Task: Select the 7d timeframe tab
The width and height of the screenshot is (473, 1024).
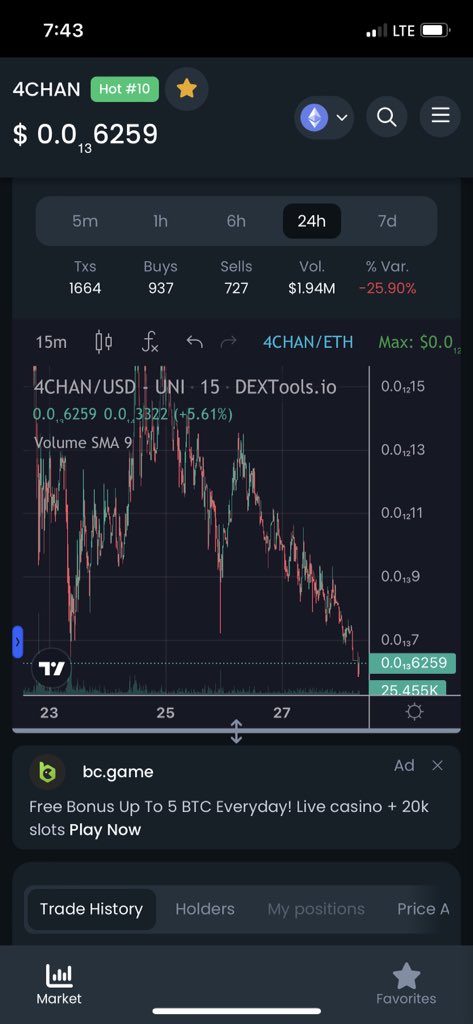Action: coord(387,221)
